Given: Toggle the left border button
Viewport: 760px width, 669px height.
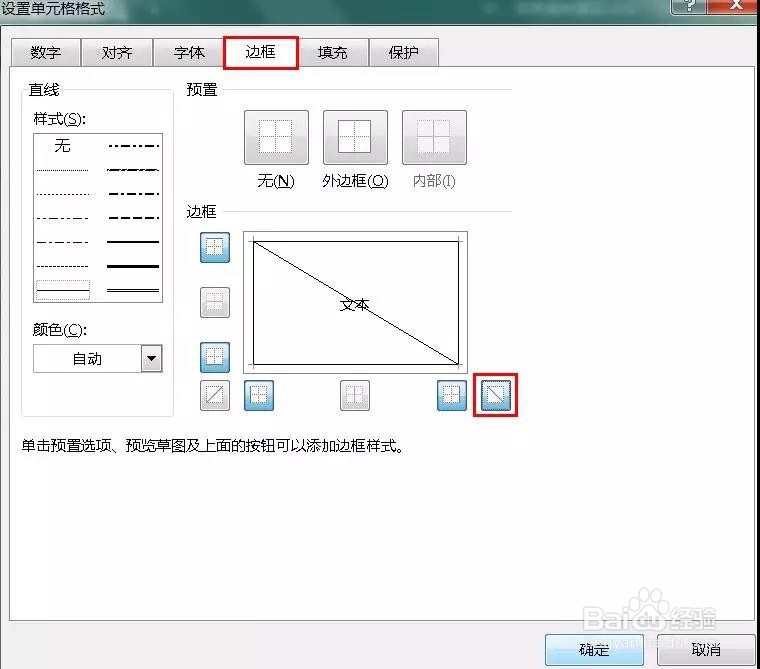Looking at the screenshot, I should click(x=259, y=395).
